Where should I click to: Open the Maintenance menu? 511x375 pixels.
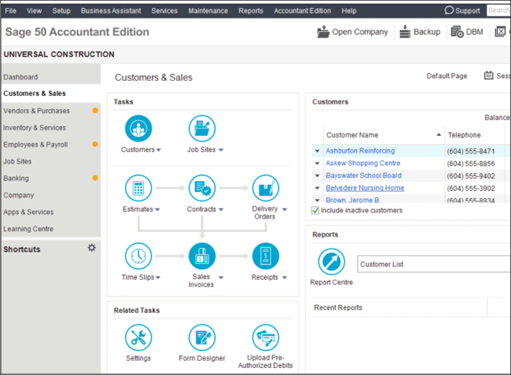pyautogui.click(x=208, y=11)
